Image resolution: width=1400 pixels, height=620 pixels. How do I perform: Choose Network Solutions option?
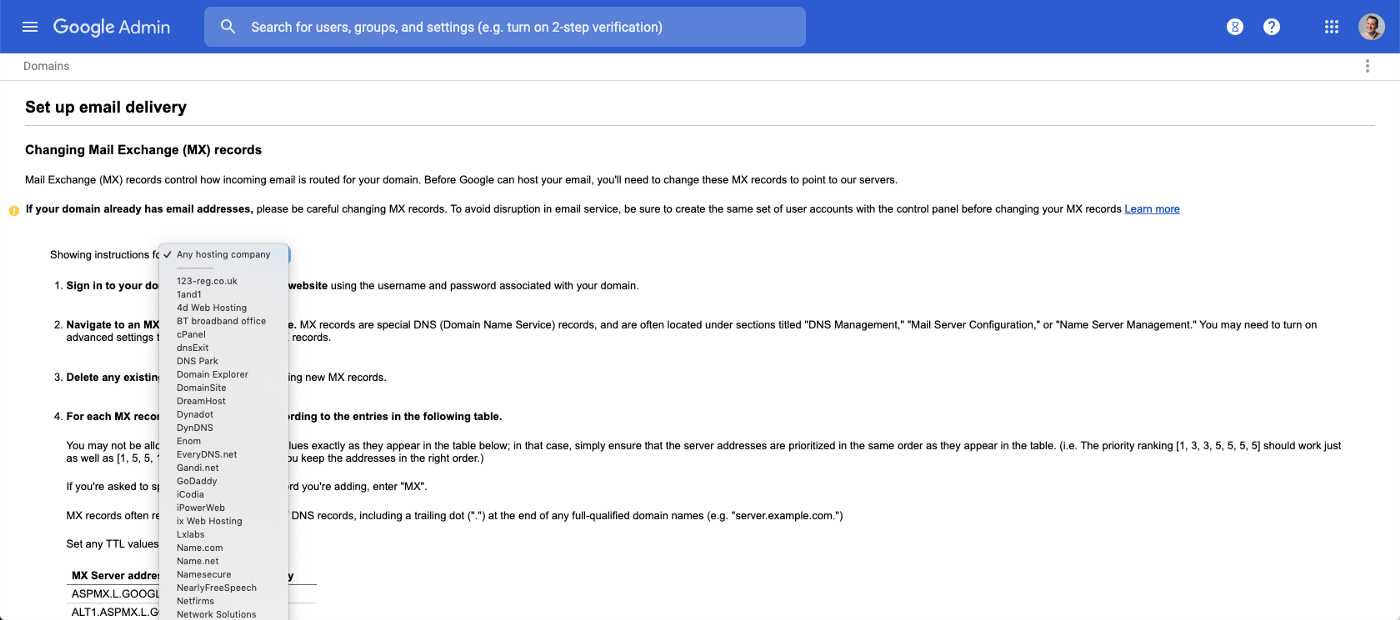(x=217, y=614)
